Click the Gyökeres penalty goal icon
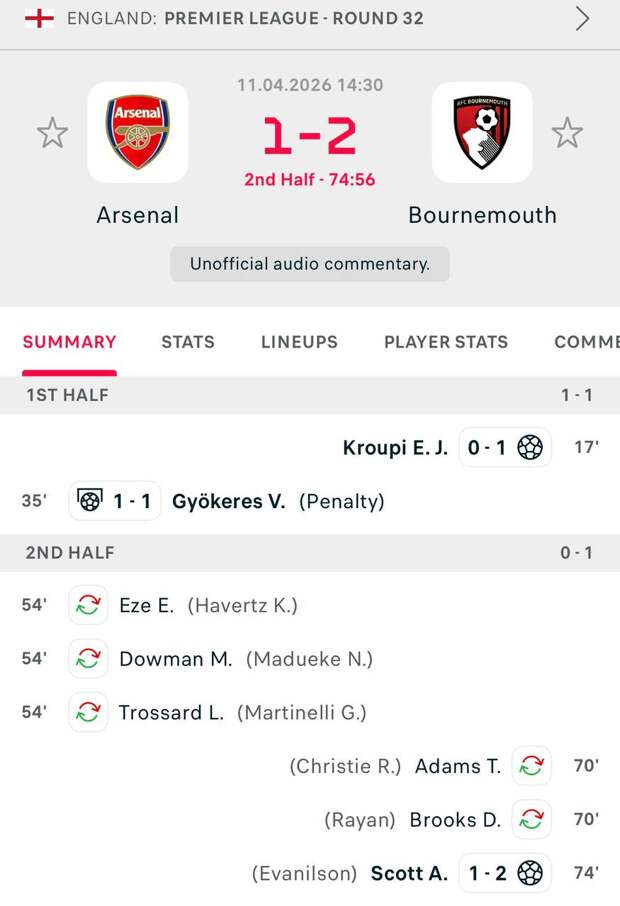This screenshot has height=906, width=620. click(x=90, y=501)
